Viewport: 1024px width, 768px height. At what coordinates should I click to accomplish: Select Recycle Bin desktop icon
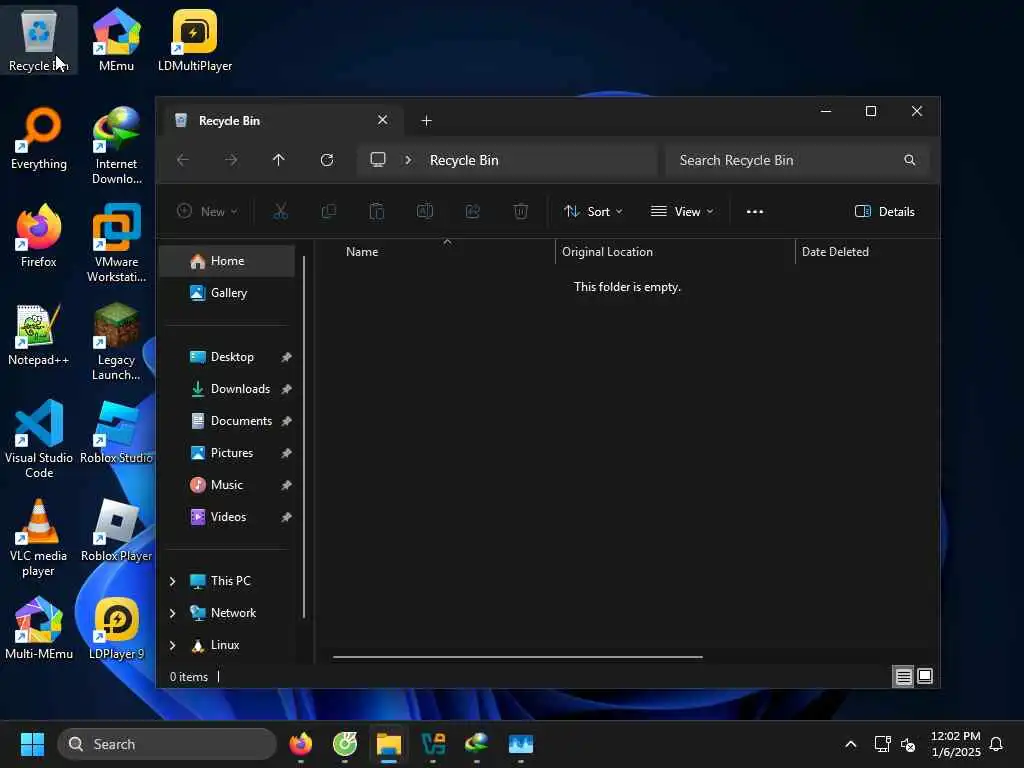click(x=39, y=40)
